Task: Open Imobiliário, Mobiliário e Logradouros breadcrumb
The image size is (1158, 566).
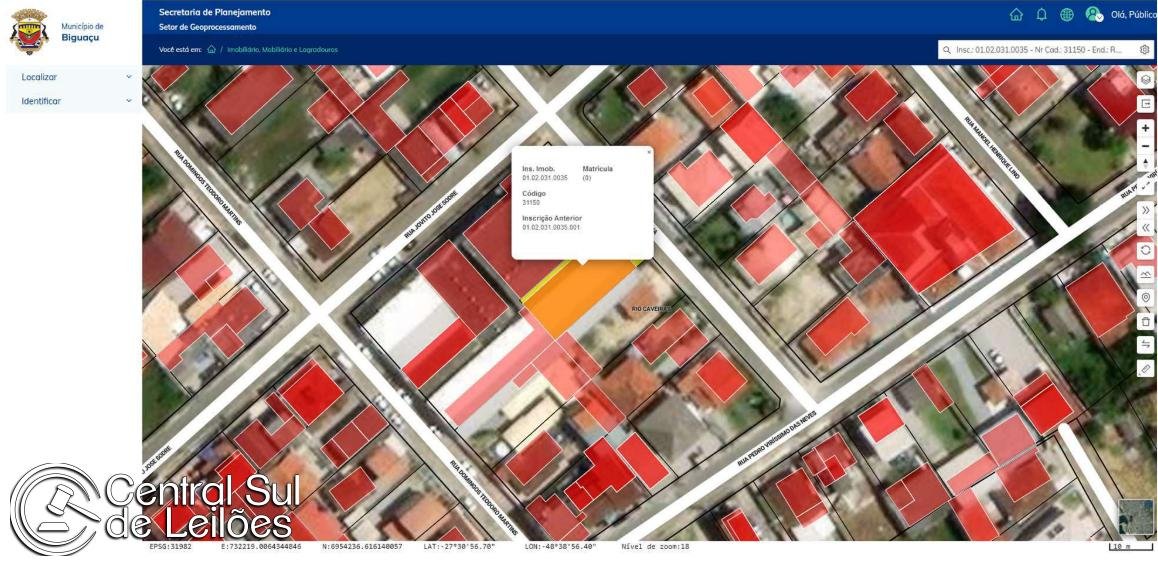Action: [x=282, y=49]
